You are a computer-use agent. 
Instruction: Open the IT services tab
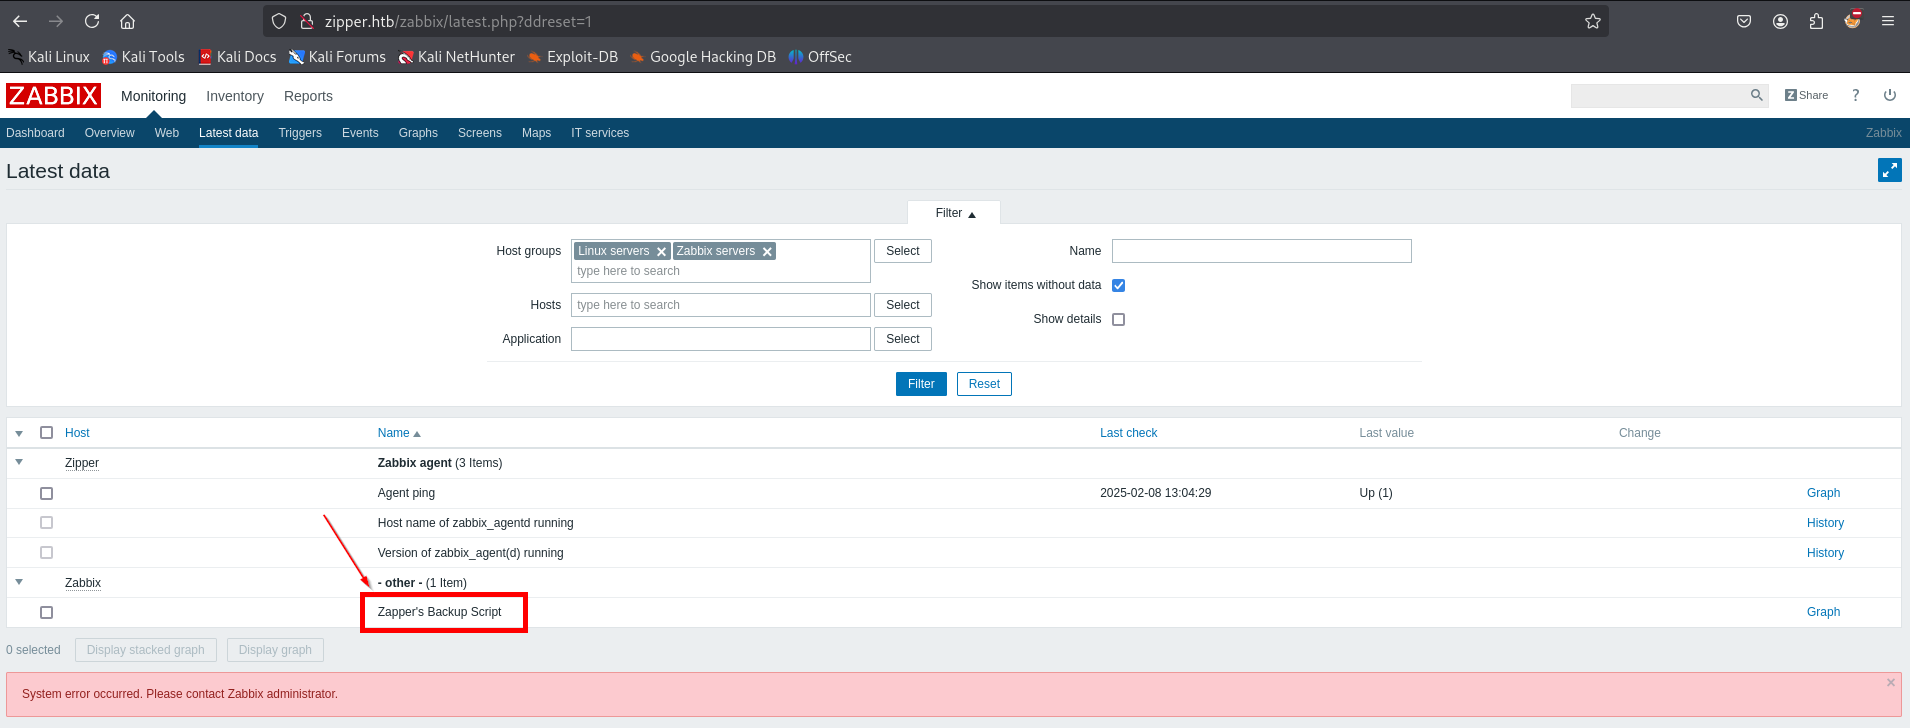tap(600, 133)
